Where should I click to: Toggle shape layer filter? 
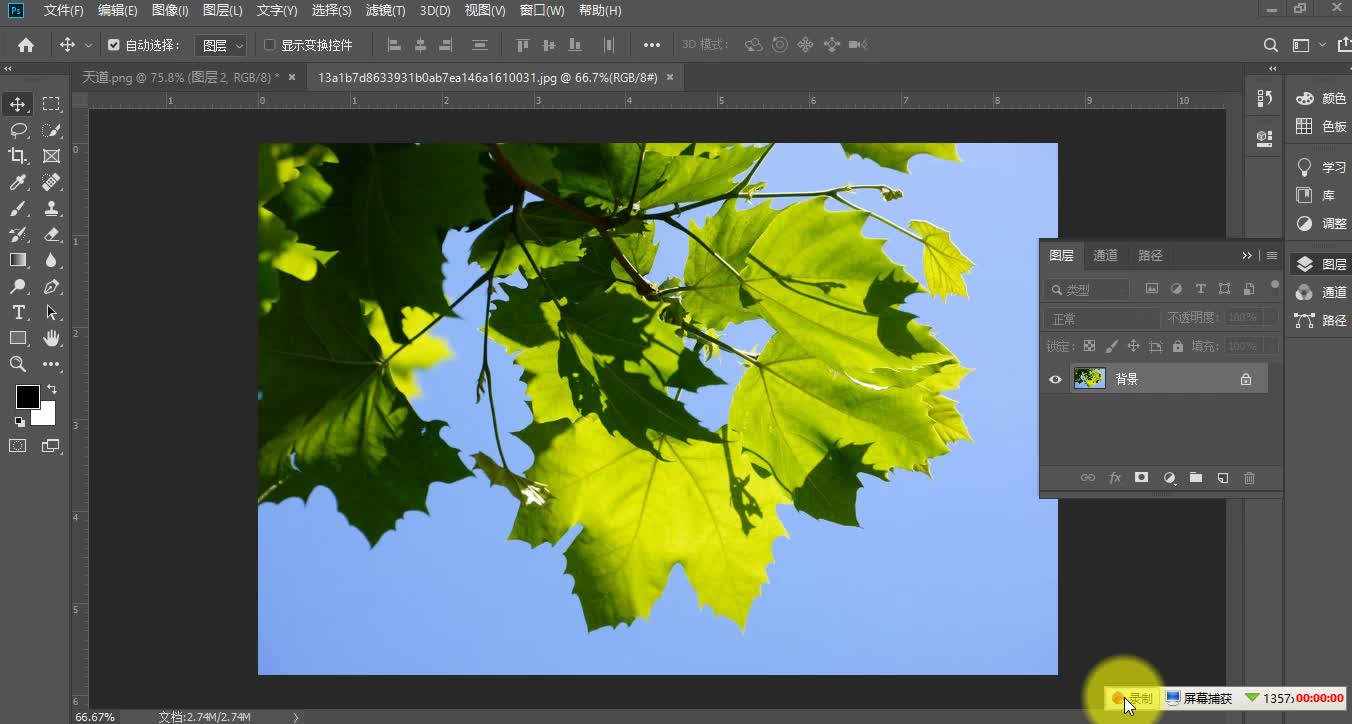pyautogui.click(x=1225, y=289)
